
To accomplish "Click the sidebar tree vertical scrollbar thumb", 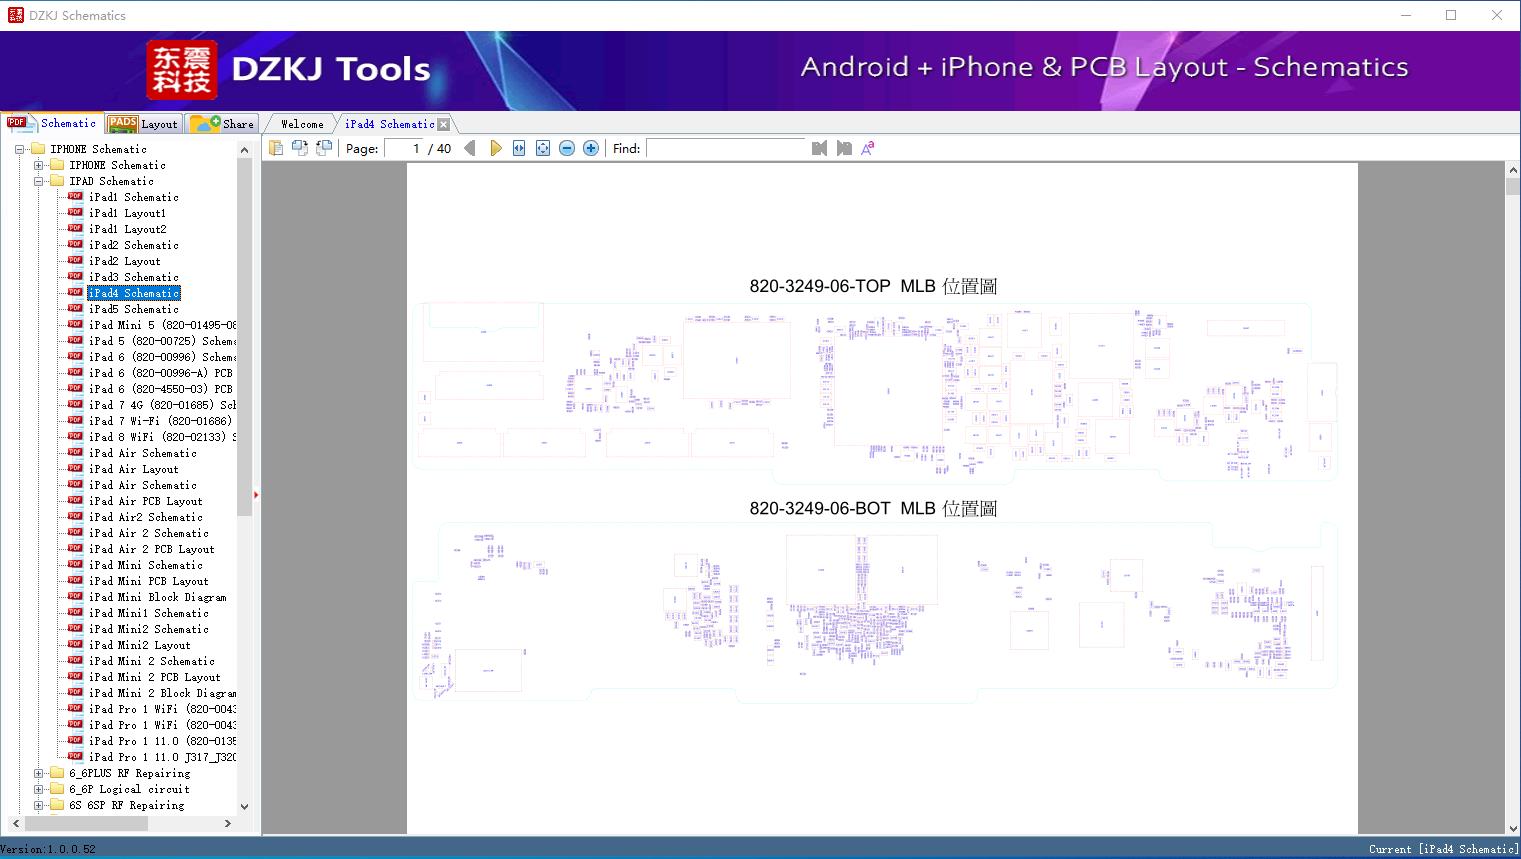I will tap(244, 336).
